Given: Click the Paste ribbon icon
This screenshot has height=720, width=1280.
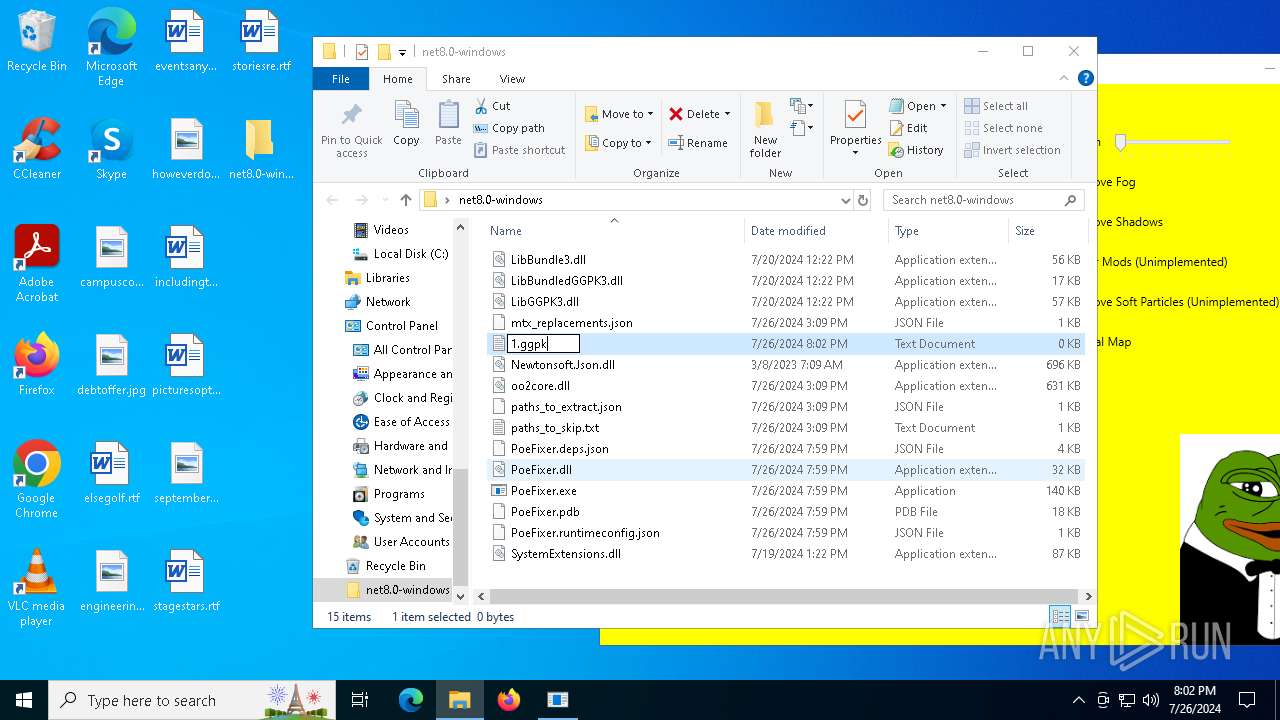Looking at the screenshot, I should coord(448,124).
